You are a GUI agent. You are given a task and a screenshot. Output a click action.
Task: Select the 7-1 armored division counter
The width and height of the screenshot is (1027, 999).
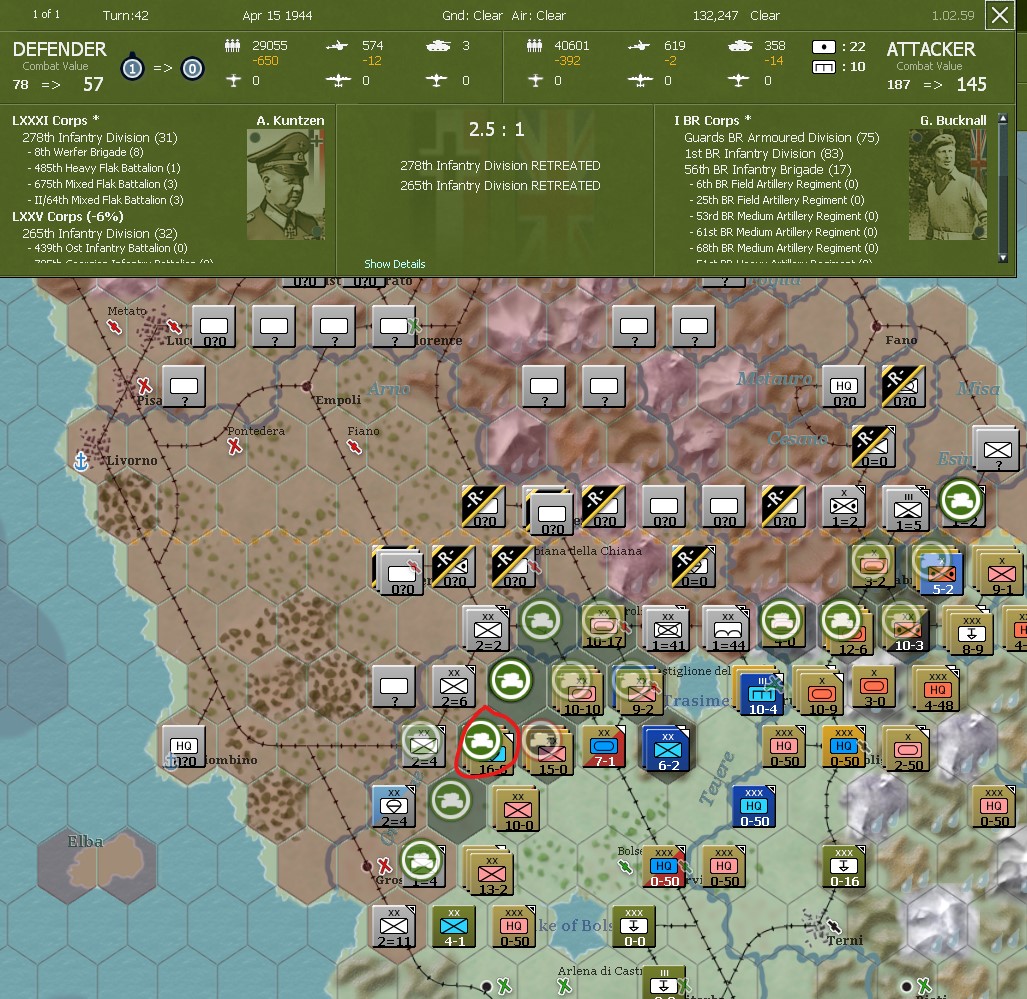(603, 747)
